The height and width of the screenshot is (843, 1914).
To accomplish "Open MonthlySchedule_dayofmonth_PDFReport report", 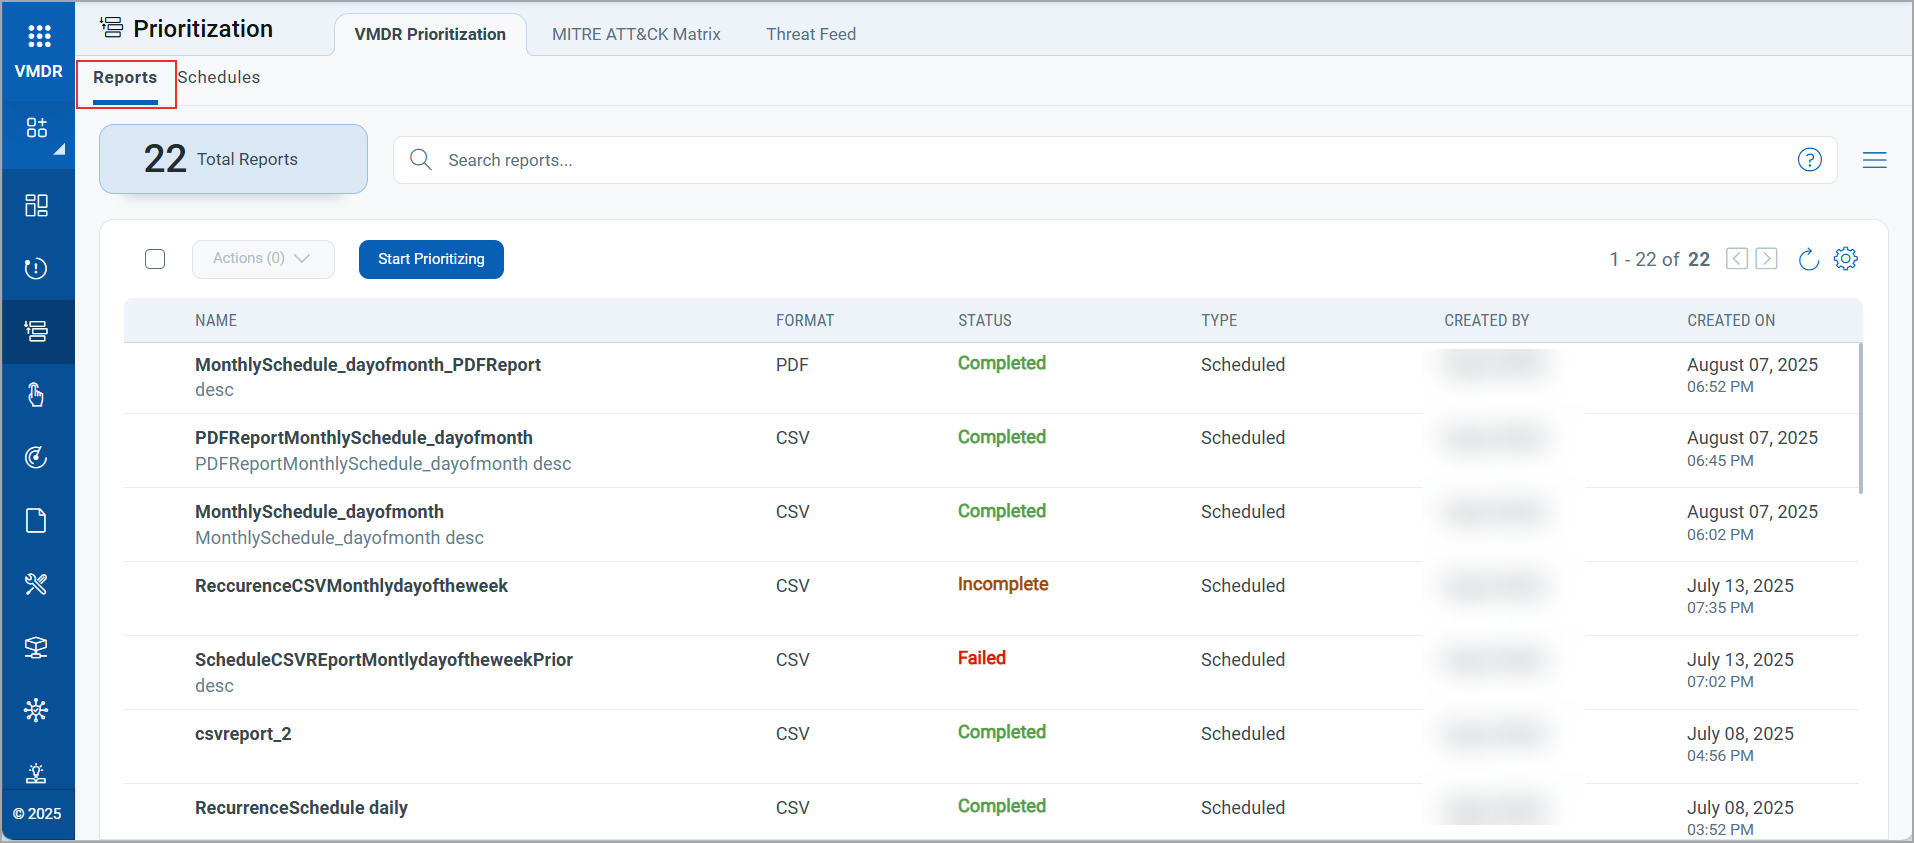I will click(x=367, y=365).
